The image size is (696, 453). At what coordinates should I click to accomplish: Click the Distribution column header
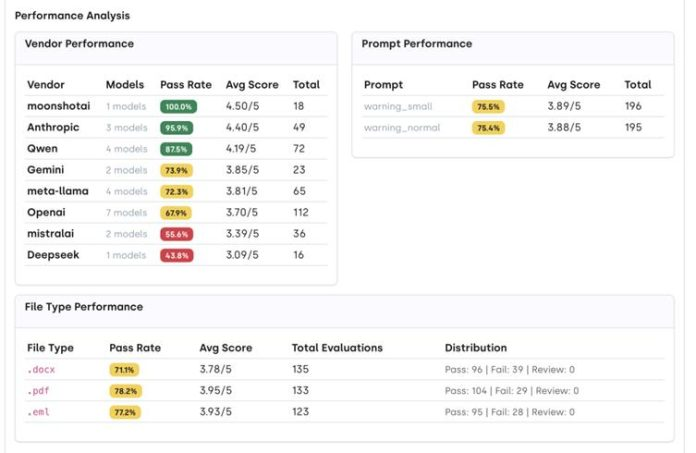(x=475, y=348)
